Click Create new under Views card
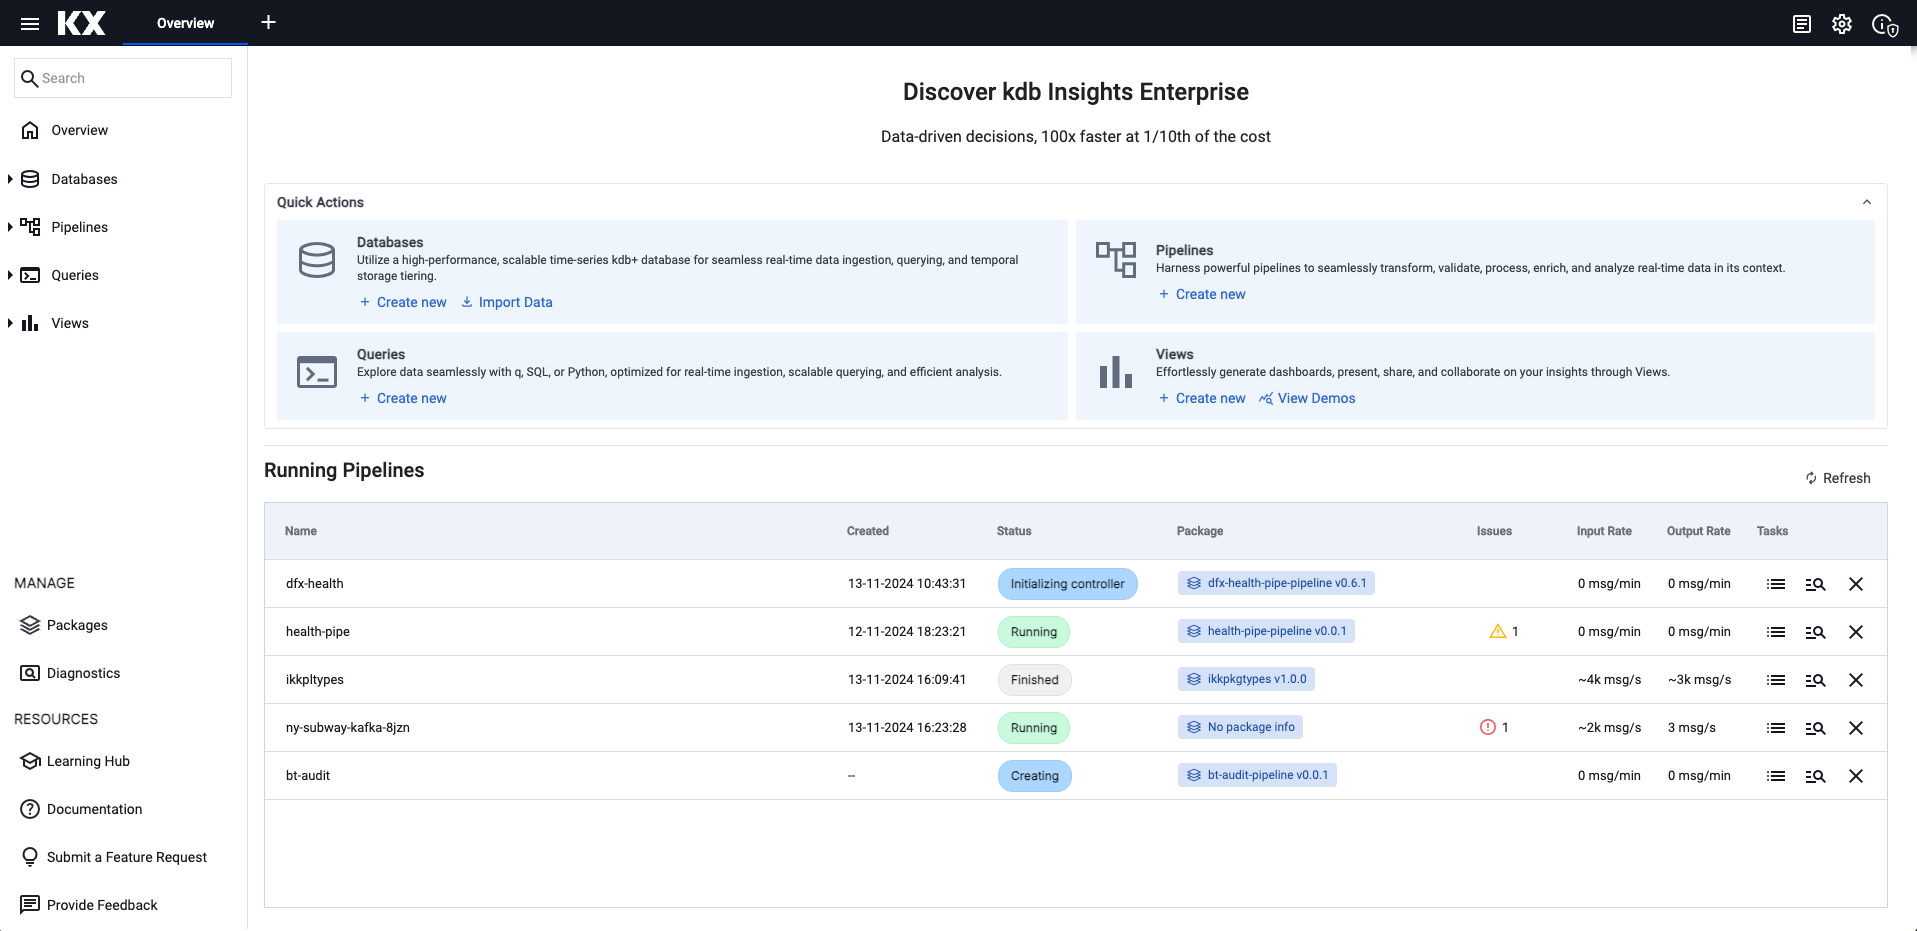 1202,398
